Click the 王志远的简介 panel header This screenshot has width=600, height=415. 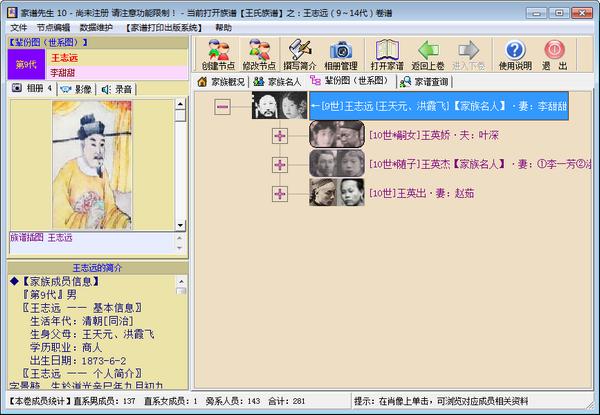coord(97,268)
